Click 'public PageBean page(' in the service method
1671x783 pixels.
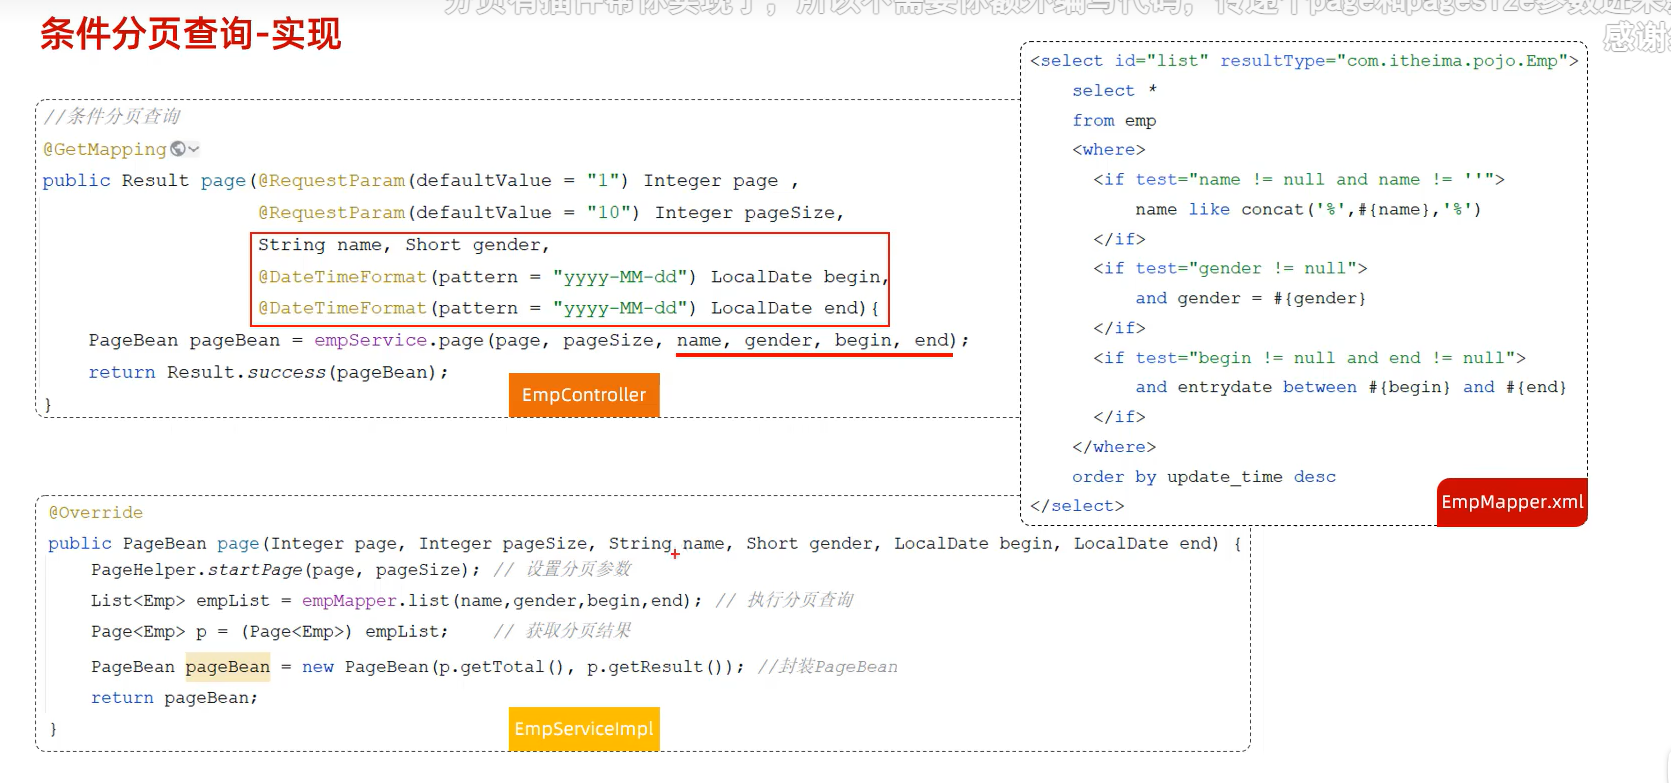click(x=159, y=544)
